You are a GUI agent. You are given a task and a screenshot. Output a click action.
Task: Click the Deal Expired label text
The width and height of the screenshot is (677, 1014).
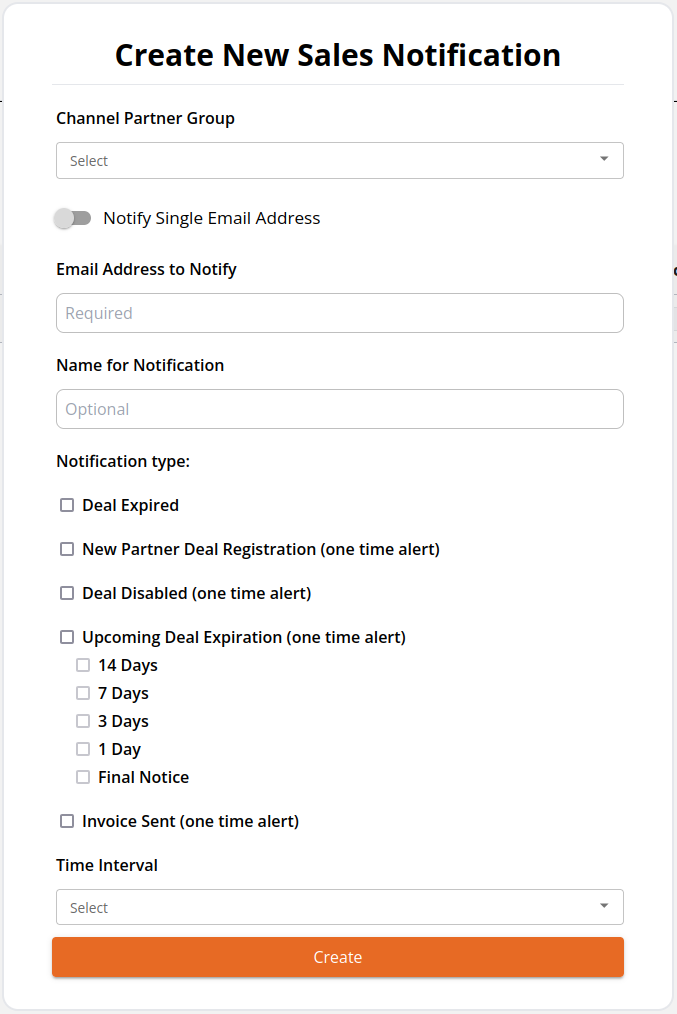click(x=131, y=506)
